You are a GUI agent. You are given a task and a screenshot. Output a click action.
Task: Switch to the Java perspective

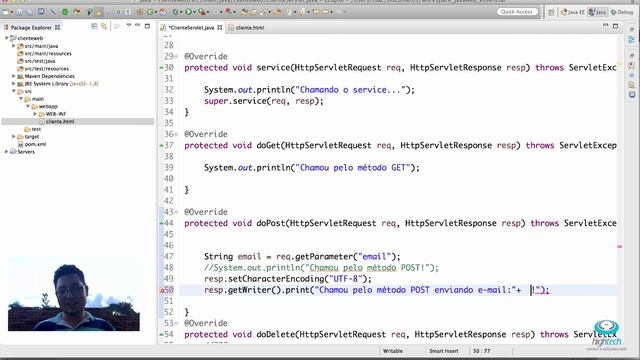597,12
